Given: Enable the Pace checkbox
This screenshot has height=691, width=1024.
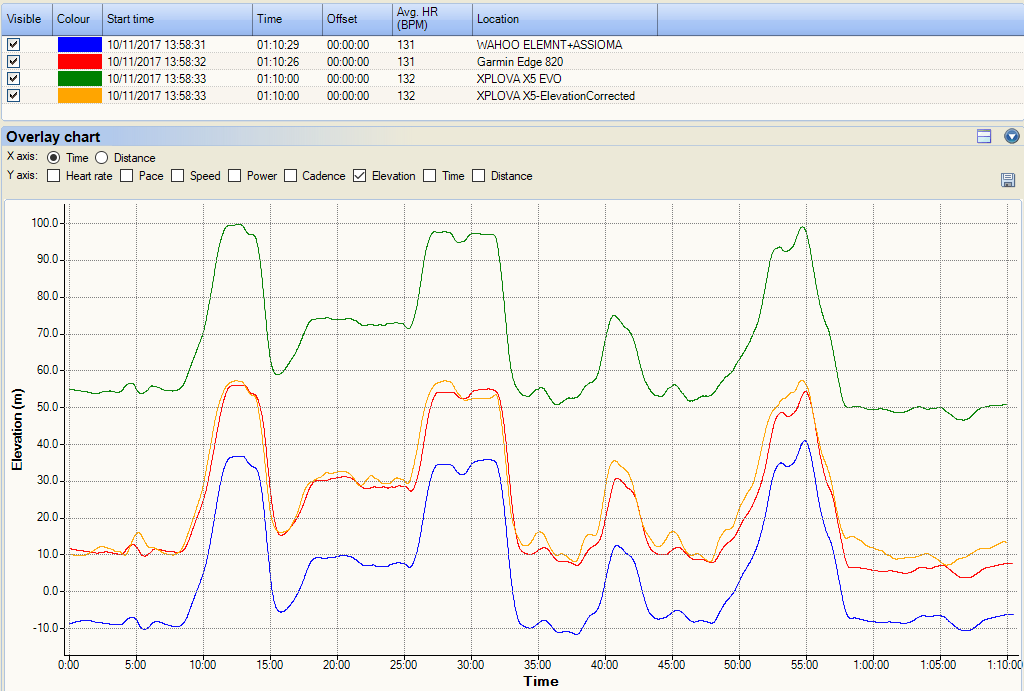Looking at the screenshot, I should coord(125,175).
